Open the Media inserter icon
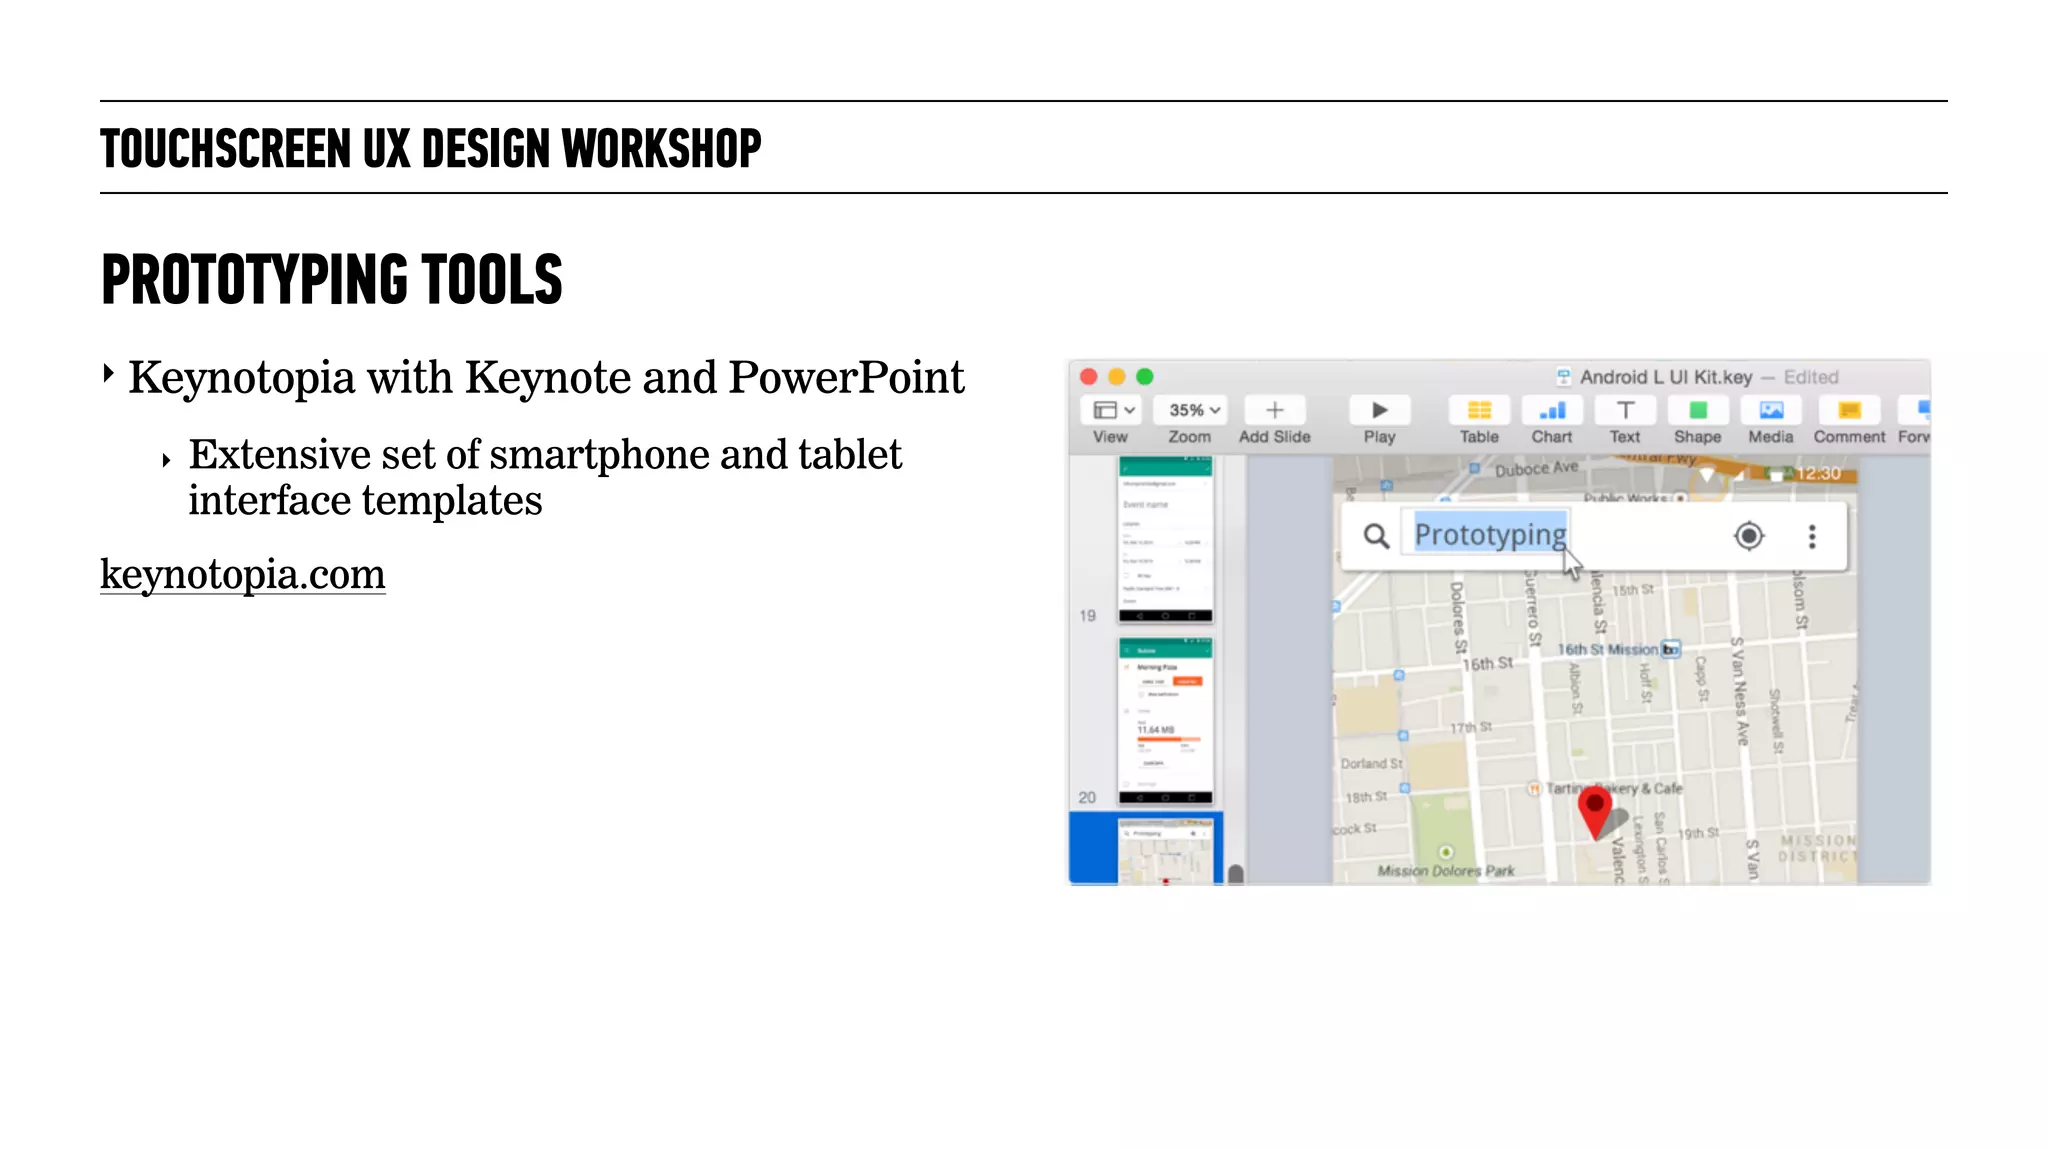This screenshot has width=2048, height=1150. click(x=1771, y=410)
